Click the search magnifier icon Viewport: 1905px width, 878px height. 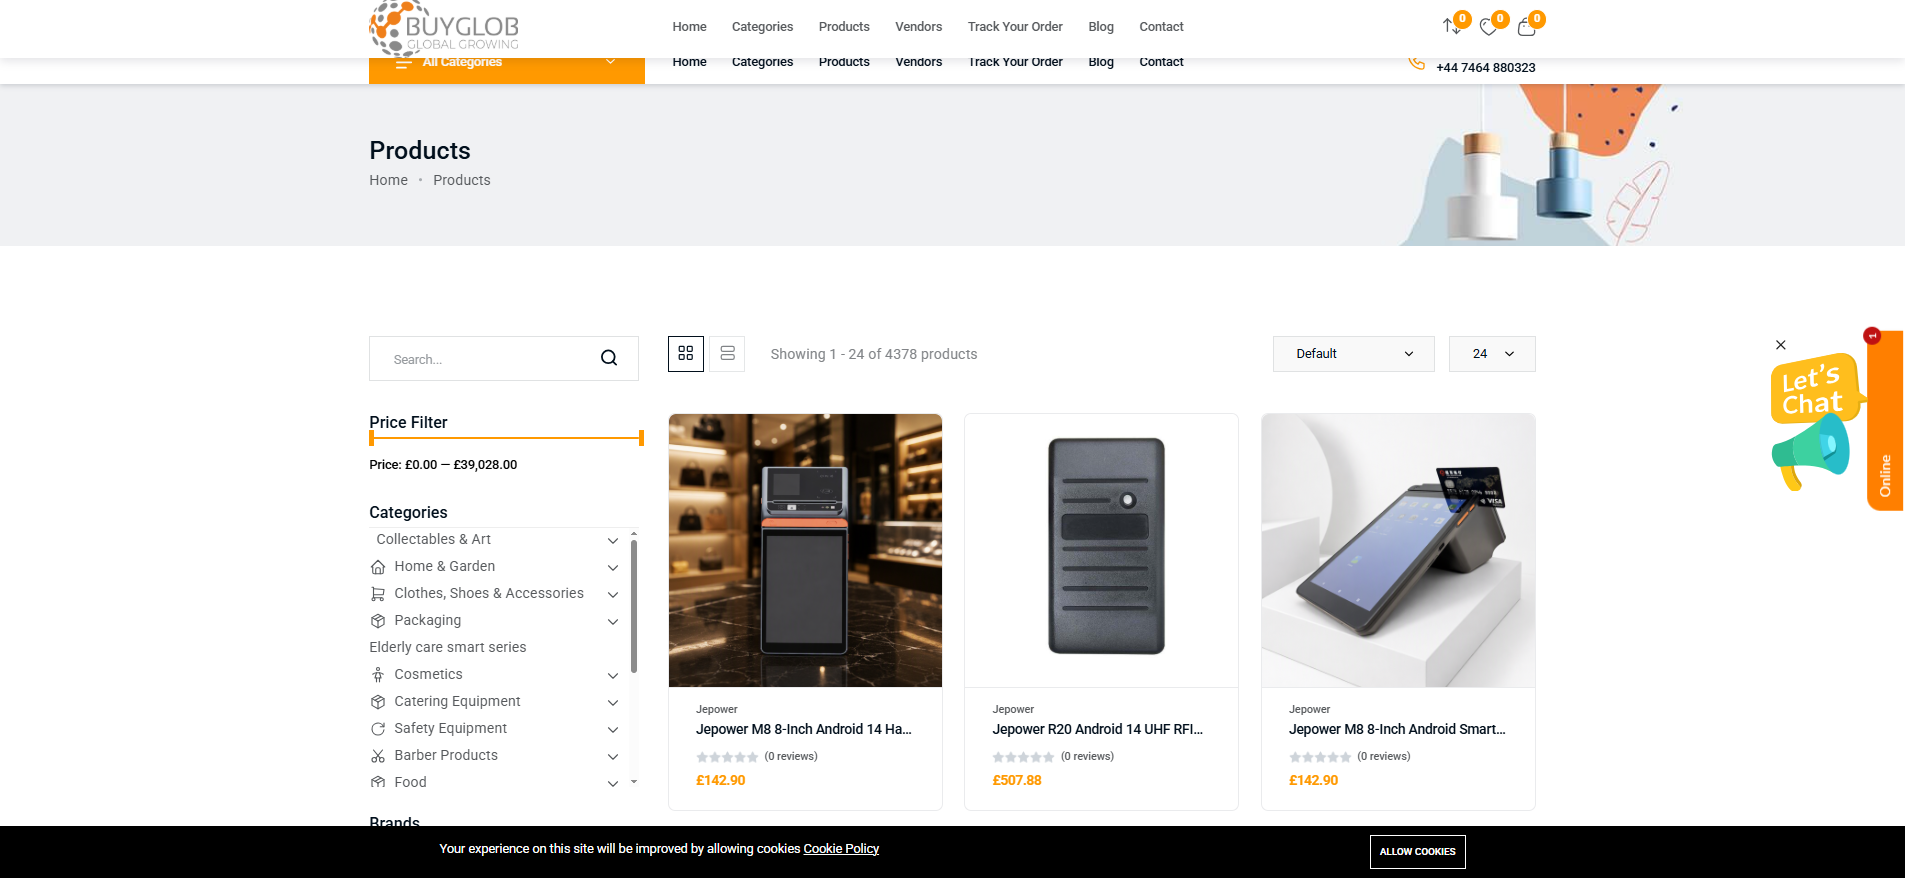tap(609, 358)
